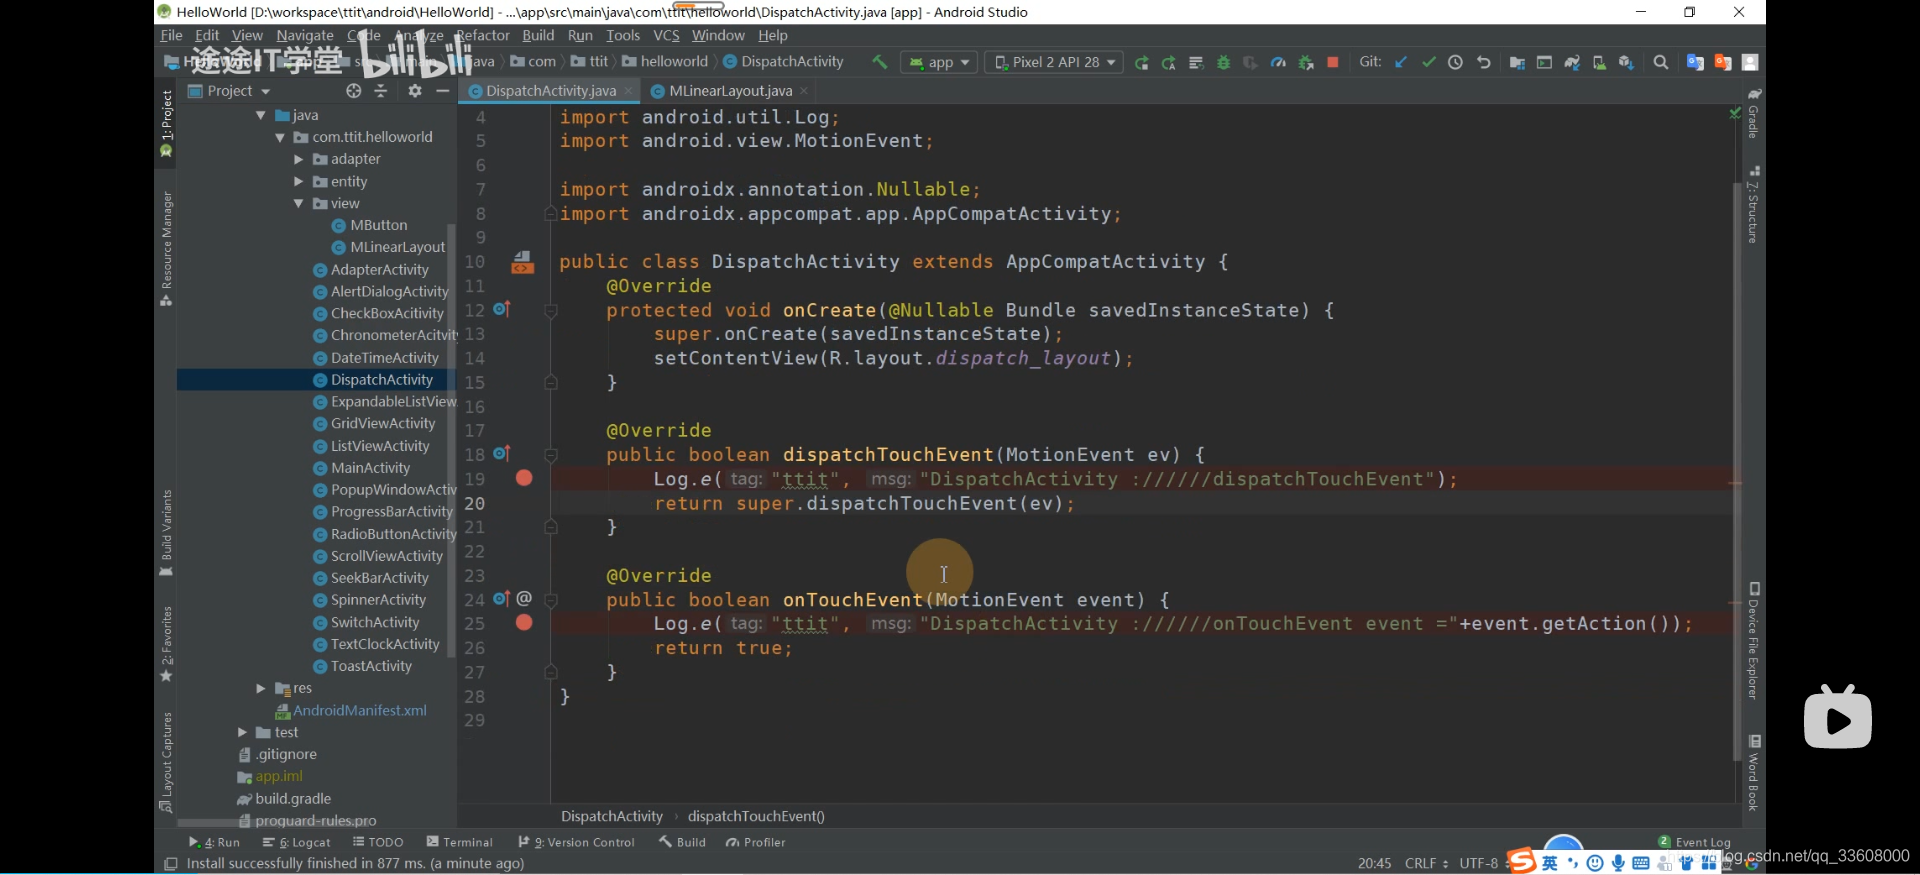The image size is (1920, 875).
Task: Click the blue Translate plugin icon
Action: 1695,62
